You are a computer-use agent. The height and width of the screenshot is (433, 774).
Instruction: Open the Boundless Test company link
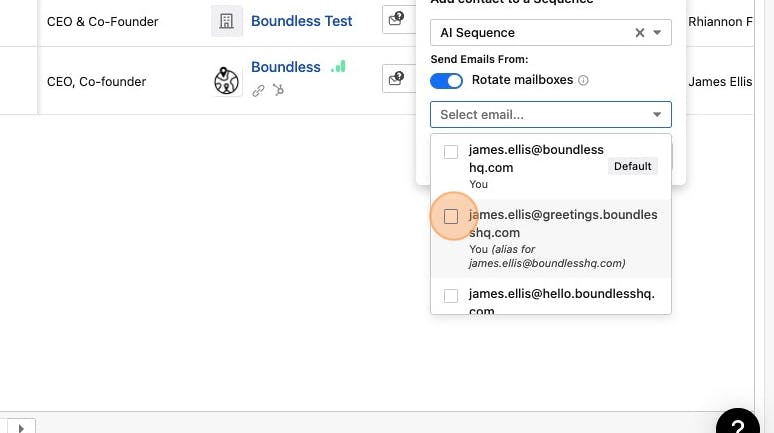click(x=302, y=21)
